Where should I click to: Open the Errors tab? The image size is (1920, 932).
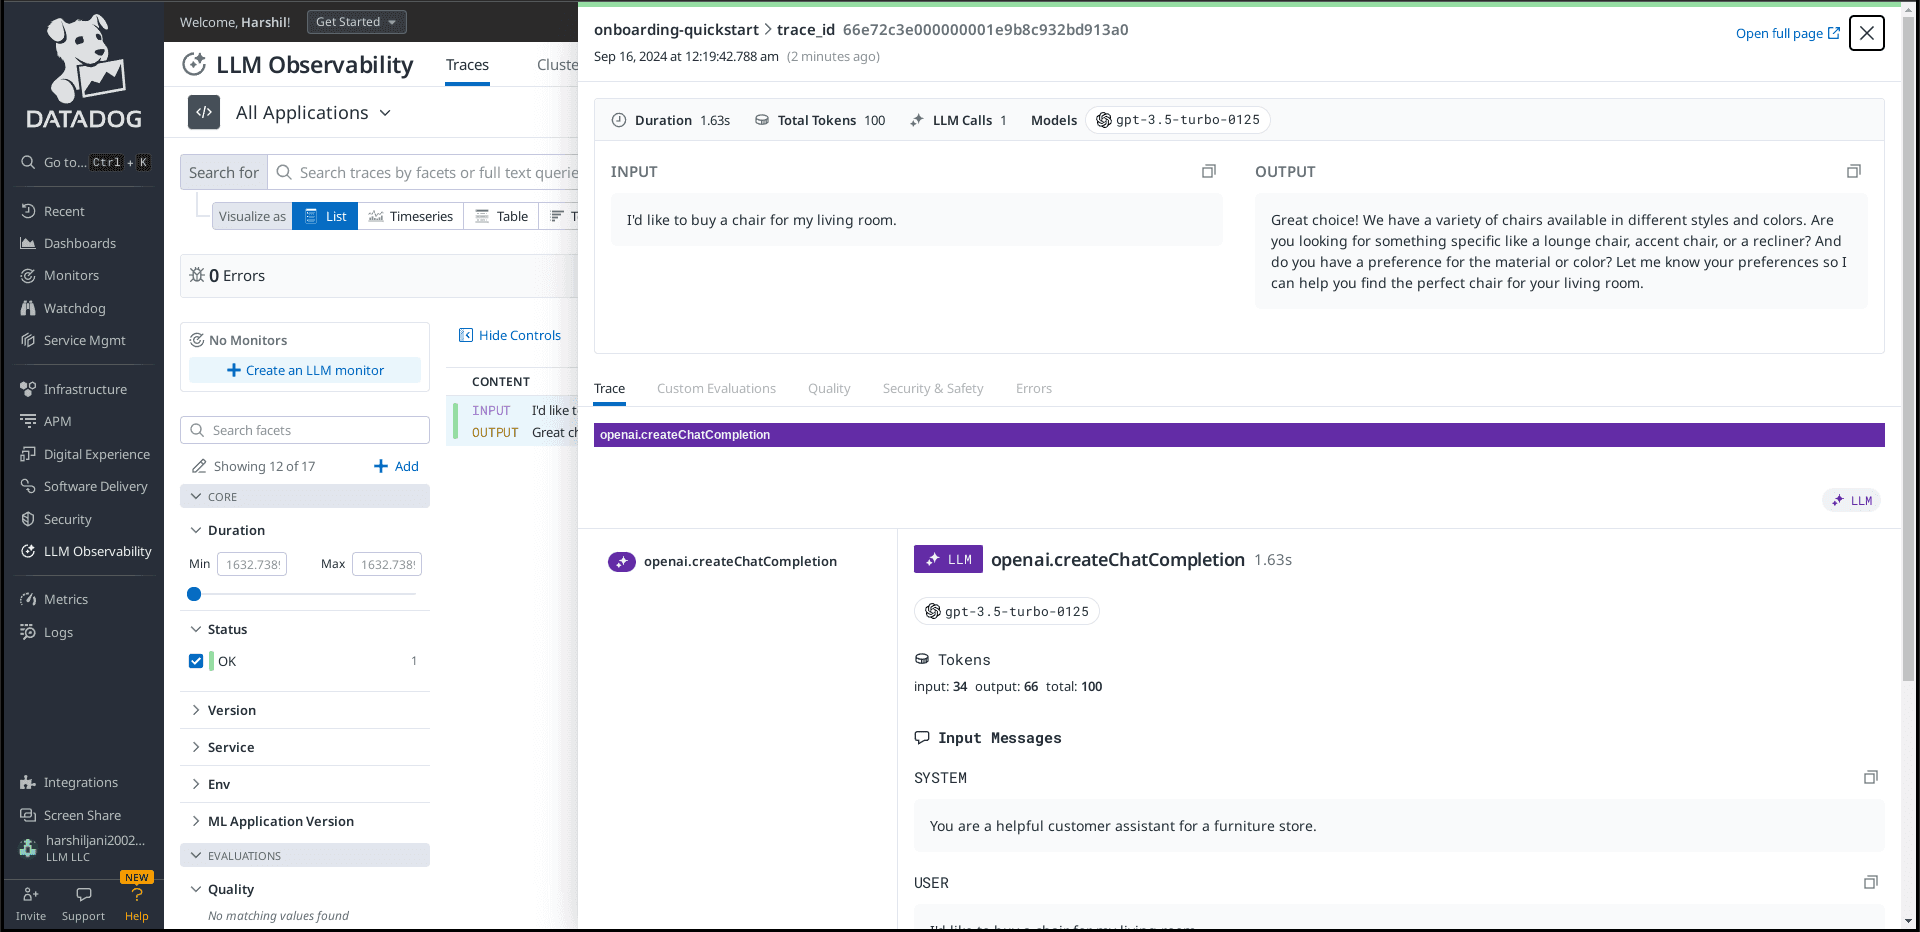(x=1034, y=389)
